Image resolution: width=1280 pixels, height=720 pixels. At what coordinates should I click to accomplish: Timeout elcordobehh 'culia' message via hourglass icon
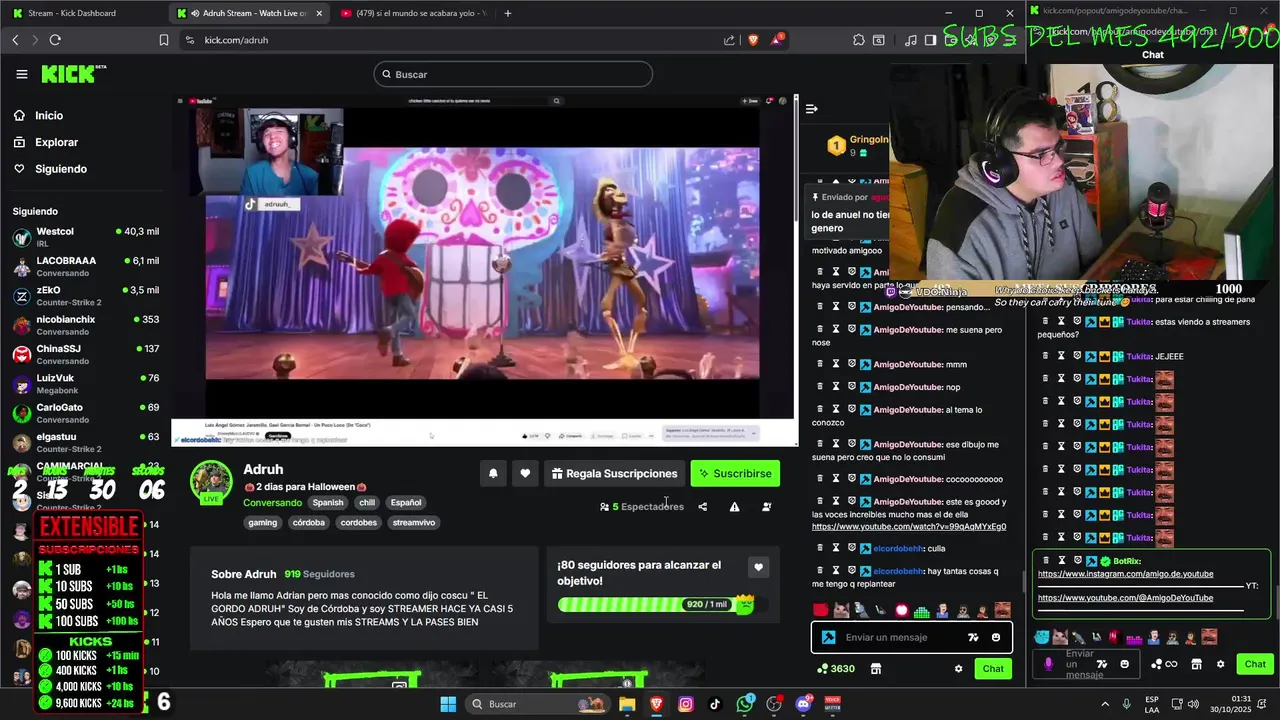pos(836,548)
